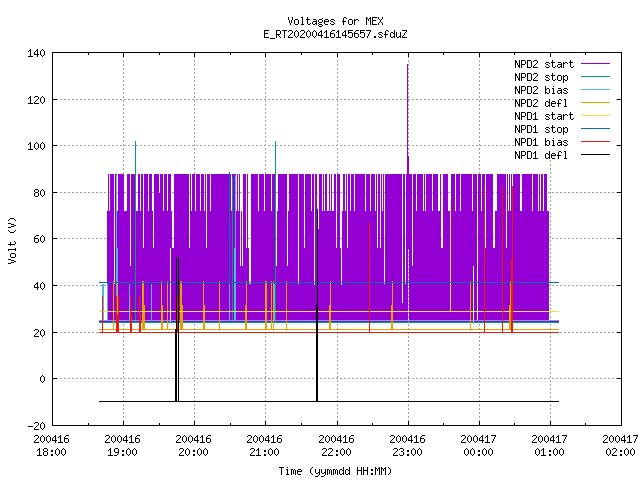The height and width of the screenshot is (480, 640).
Task: Click the y-axis tick value 120
Action: pos(36,100)
